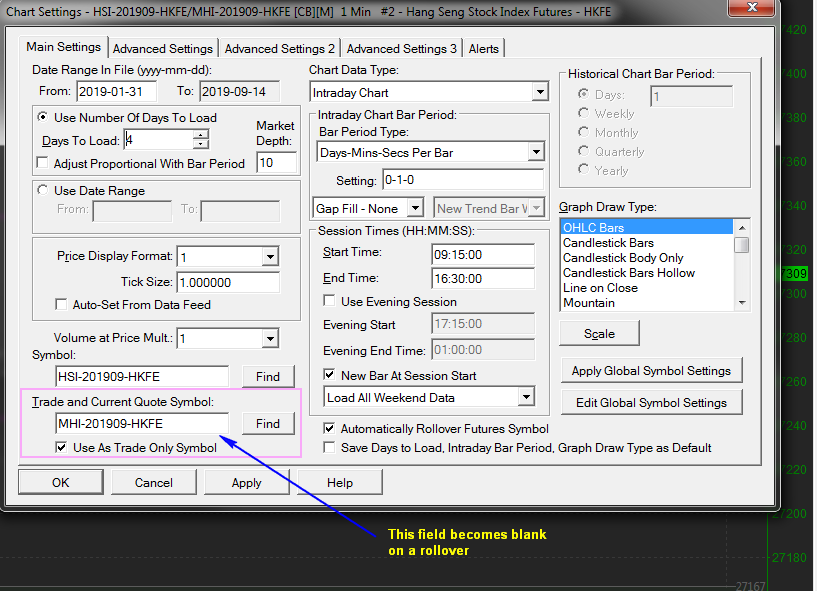Switch to the Main Settings tab
Image resolution: width=817 pixels, height=591 pixels.
(63, 47)
